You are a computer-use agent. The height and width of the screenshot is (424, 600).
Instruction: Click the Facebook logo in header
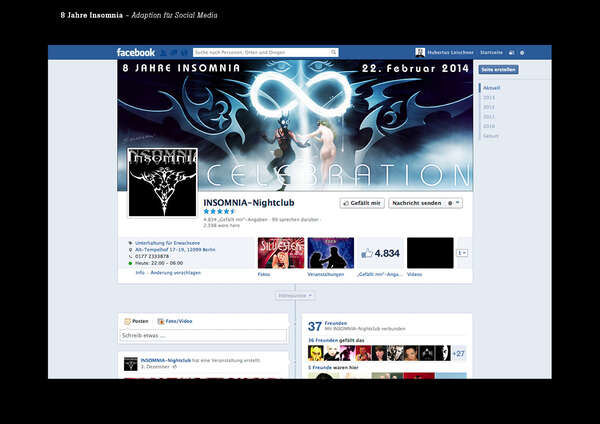pyautogui.click(x=136, y=52)
